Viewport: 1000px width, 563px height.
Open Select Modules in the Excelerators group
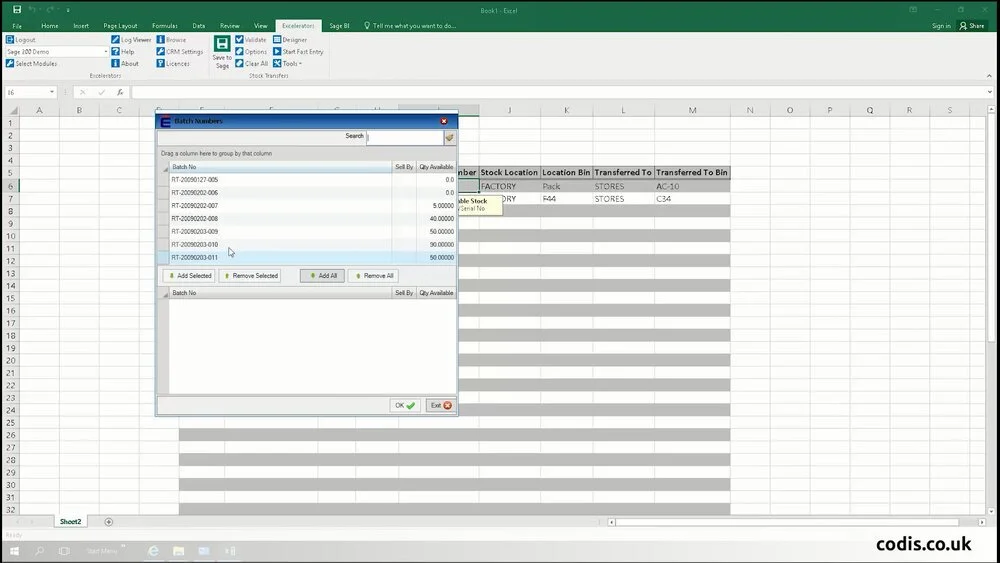tap(31, 64)
